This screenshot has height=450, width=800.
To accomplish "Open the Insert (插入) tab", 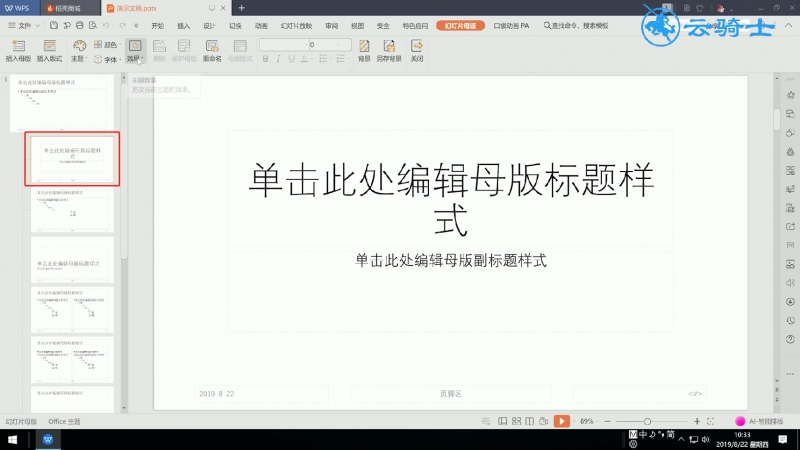I will pos(184,26).
